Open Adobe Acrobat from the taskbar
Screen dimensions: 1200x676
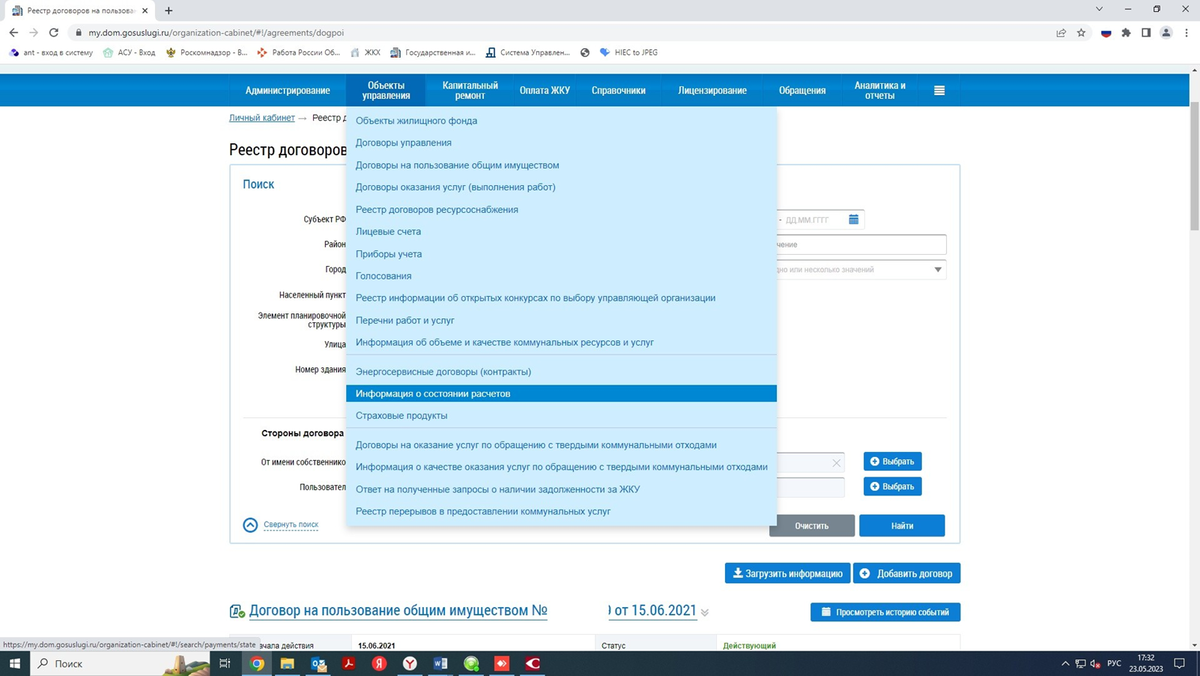click(347, 662)
